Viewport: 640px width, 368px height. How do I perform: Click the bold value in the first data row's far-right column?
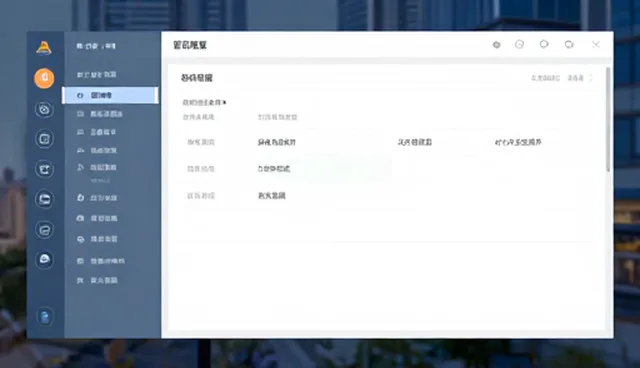pyautogui.click(x=518, y=142)
